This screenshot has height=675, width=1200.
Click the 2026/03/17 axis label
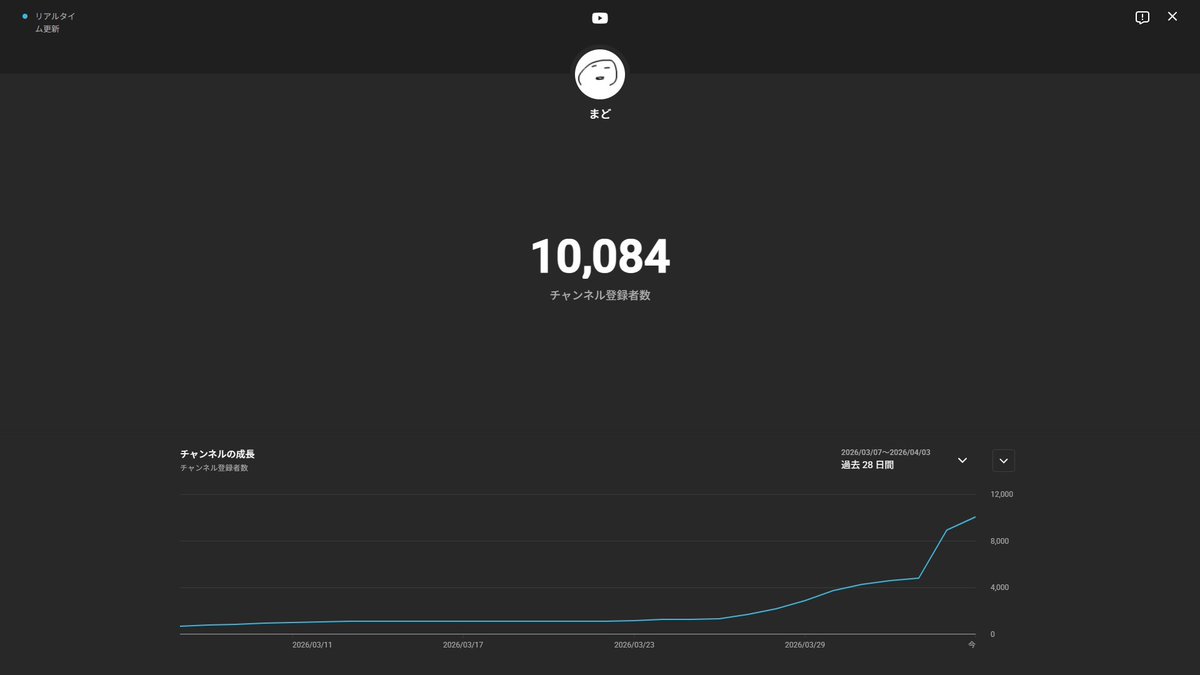(463, 645)
